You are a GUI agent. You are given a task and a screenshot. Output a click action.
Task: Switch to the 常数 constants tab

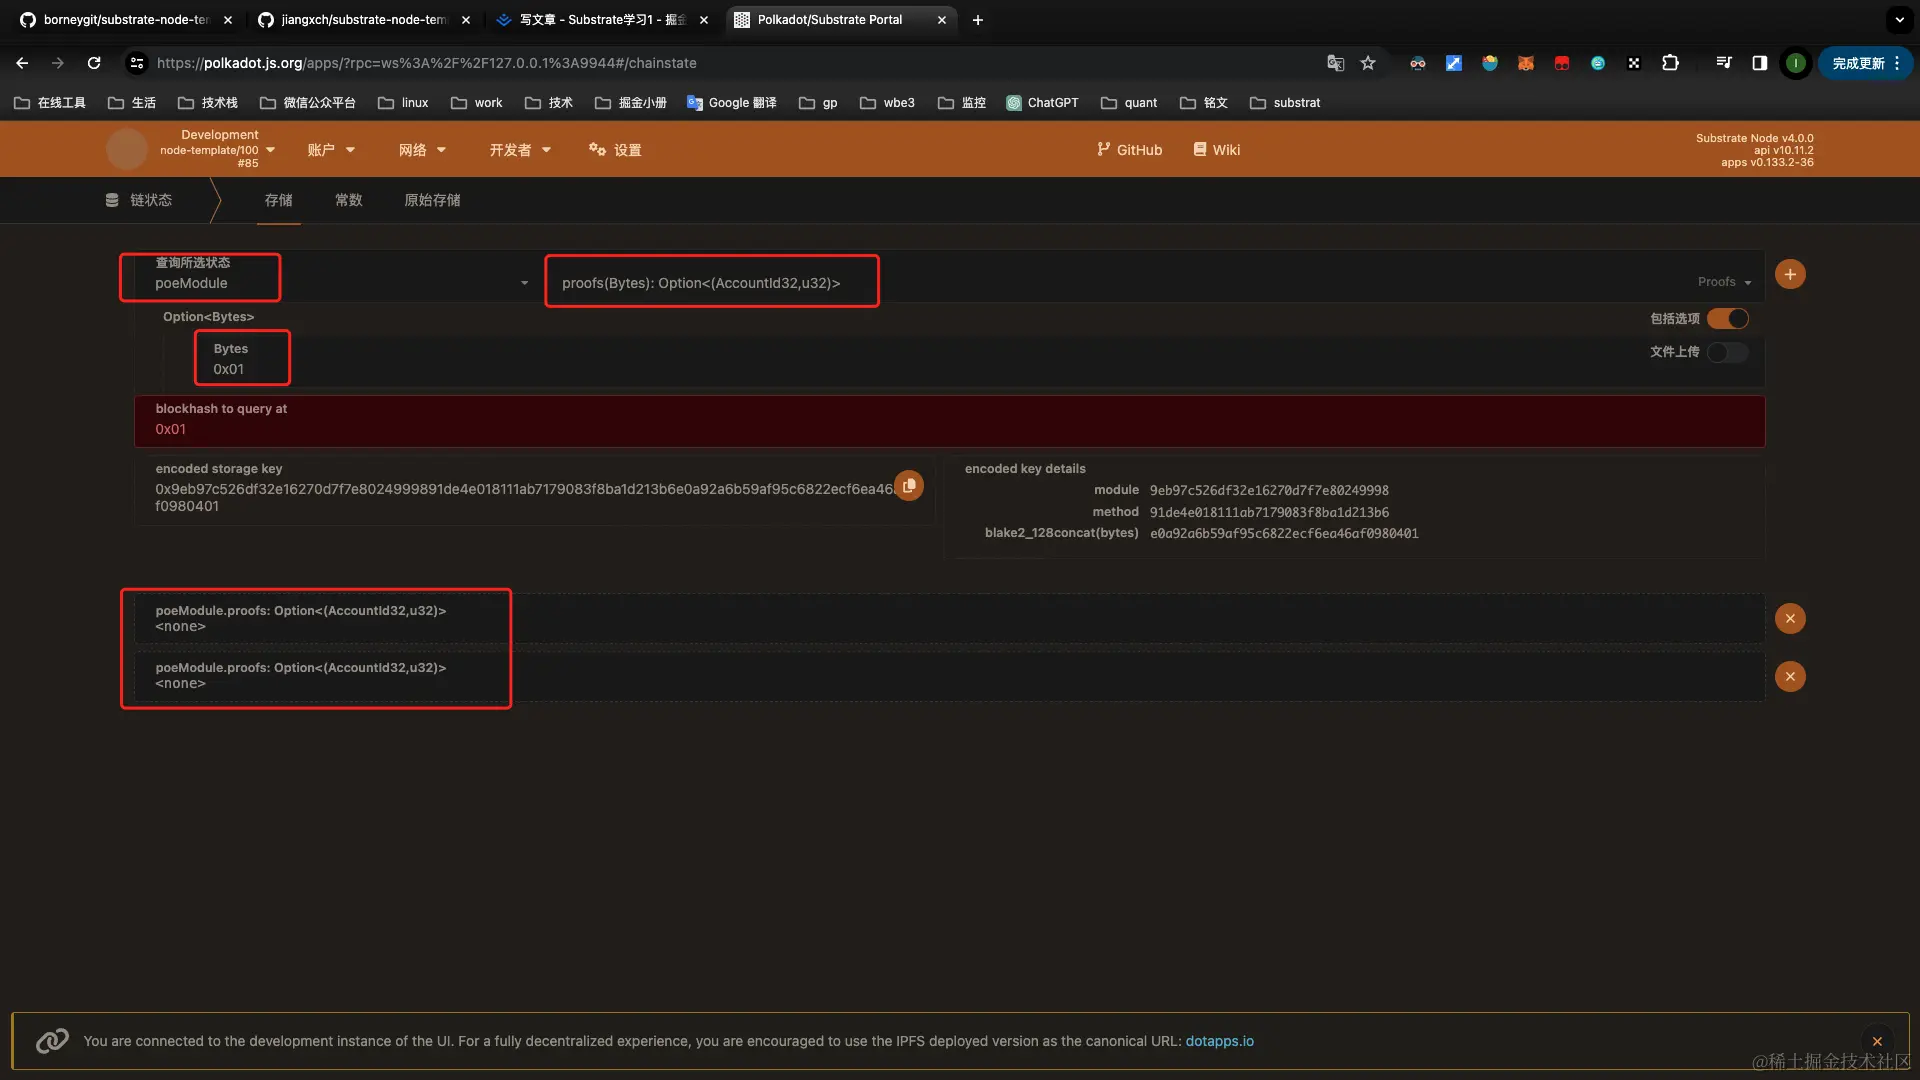(x=348, y=200)
